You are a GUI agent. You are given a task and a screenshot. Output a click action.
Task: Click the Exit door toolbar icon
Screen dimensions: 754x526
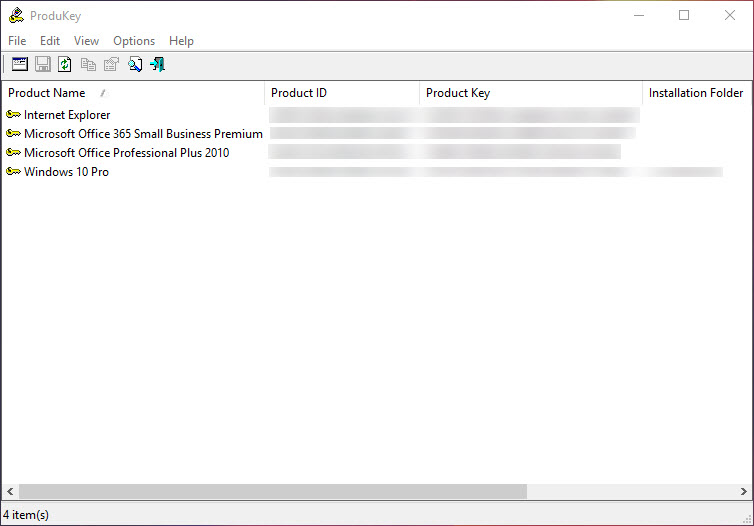(157, 64)
